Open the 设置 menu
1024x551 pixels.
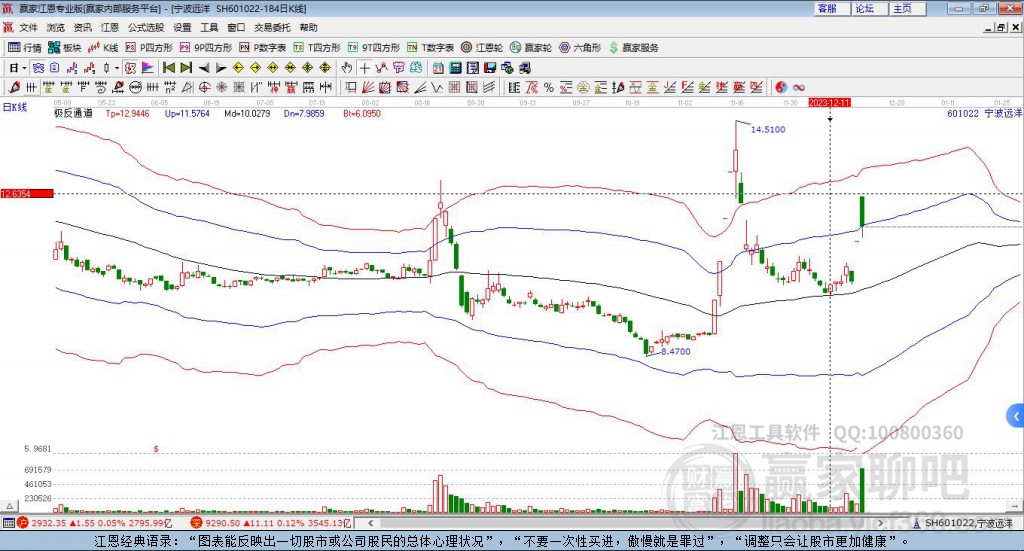182,27
